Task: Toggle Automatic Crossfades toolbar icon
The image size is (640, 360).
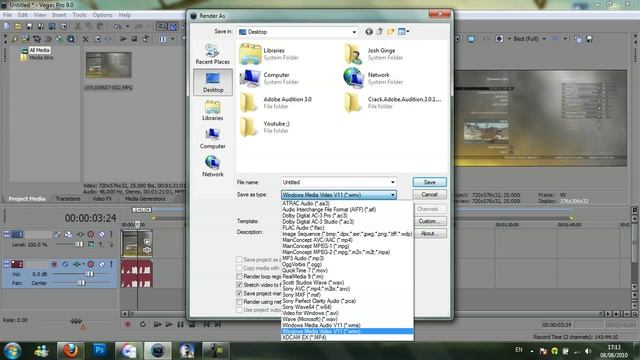Action: (x=173, y=27)
